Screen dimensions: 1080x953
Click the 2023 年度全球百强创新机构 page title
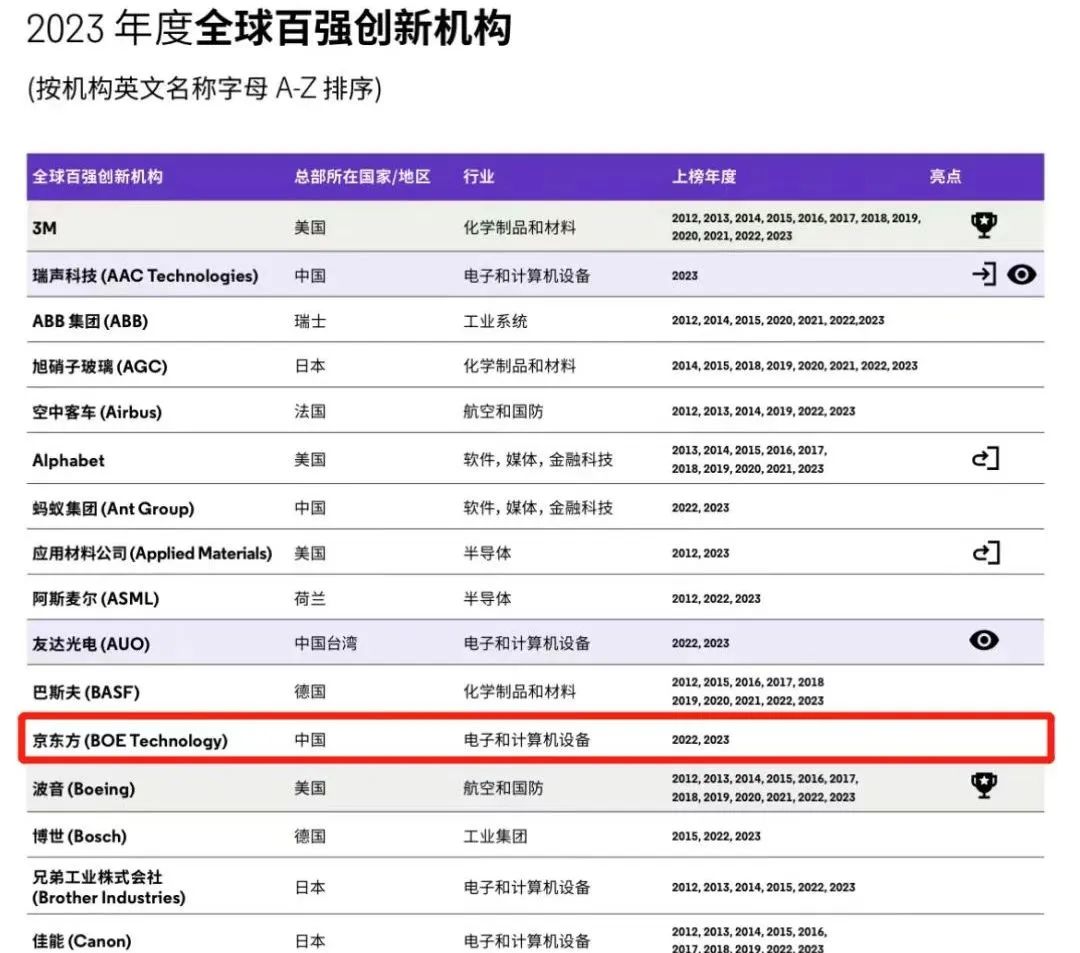coord(268,29)
